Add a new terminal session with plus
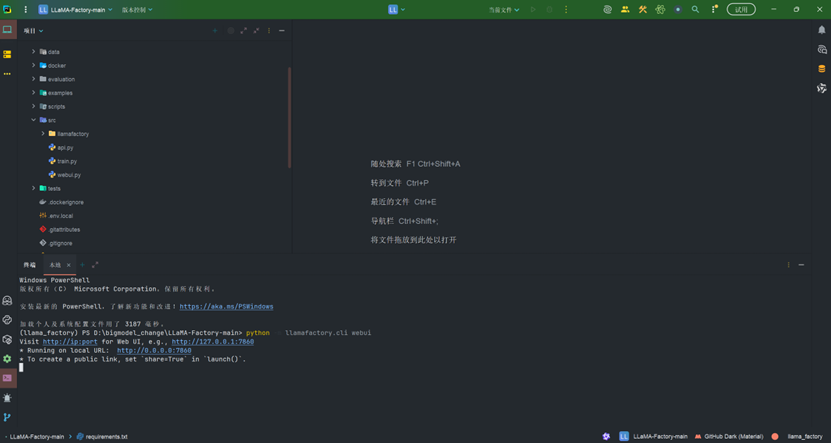831x443 pixels. click(x=82, y=265)
